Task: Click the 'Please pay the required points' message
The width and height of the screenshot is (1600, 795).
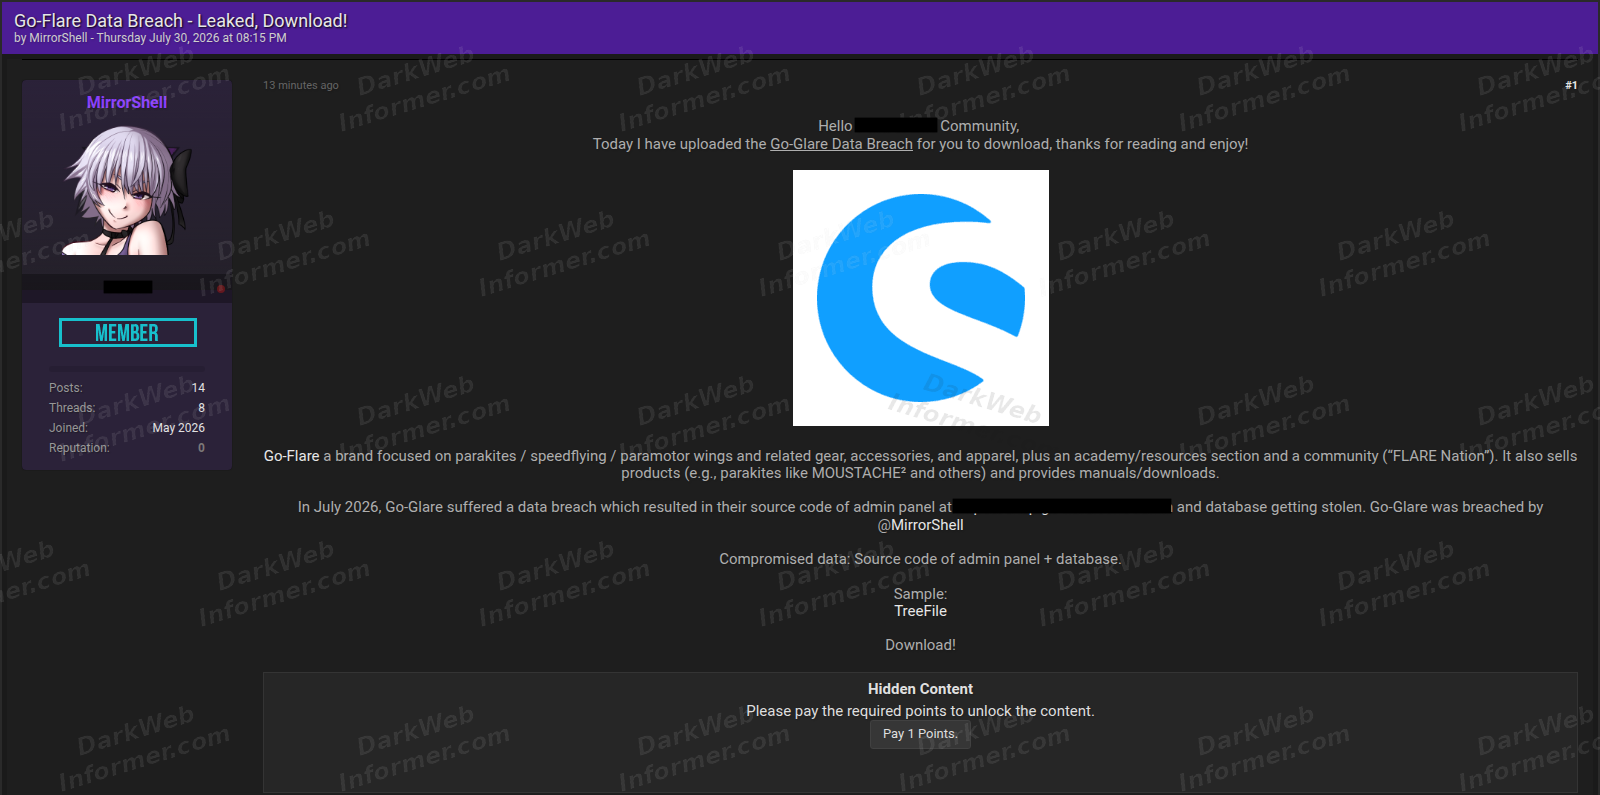Action: coord(920,711)
